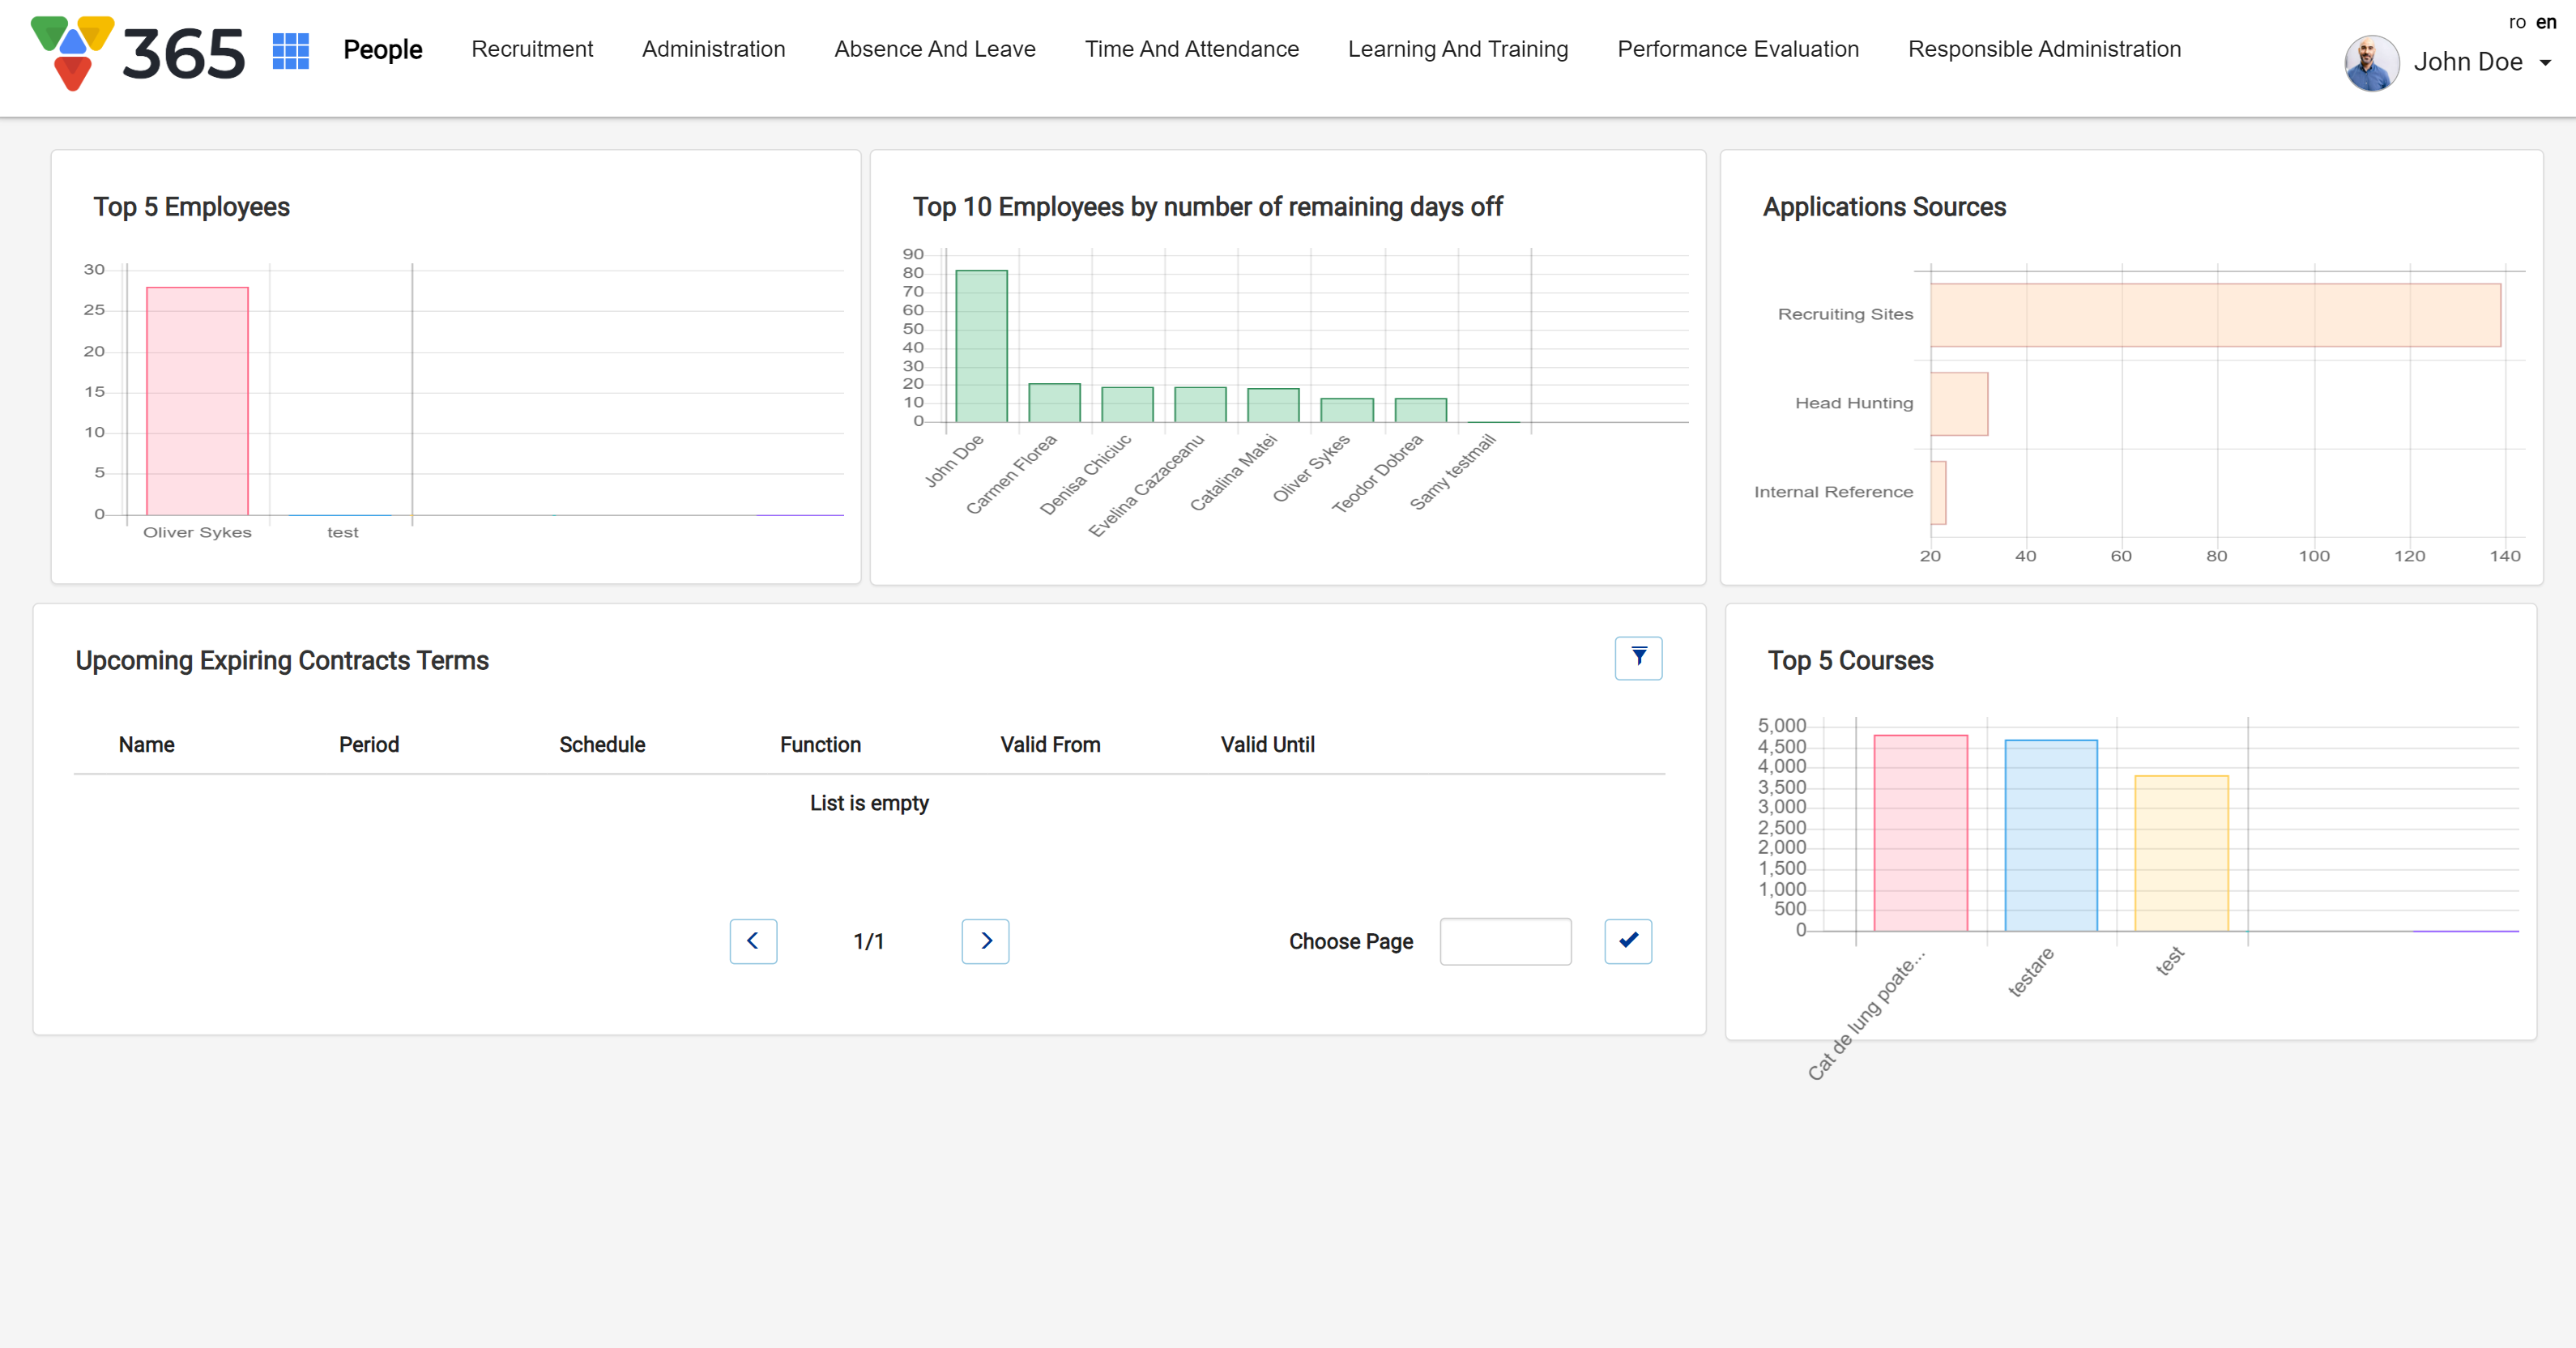Click the 365 logo

(139, 53)
